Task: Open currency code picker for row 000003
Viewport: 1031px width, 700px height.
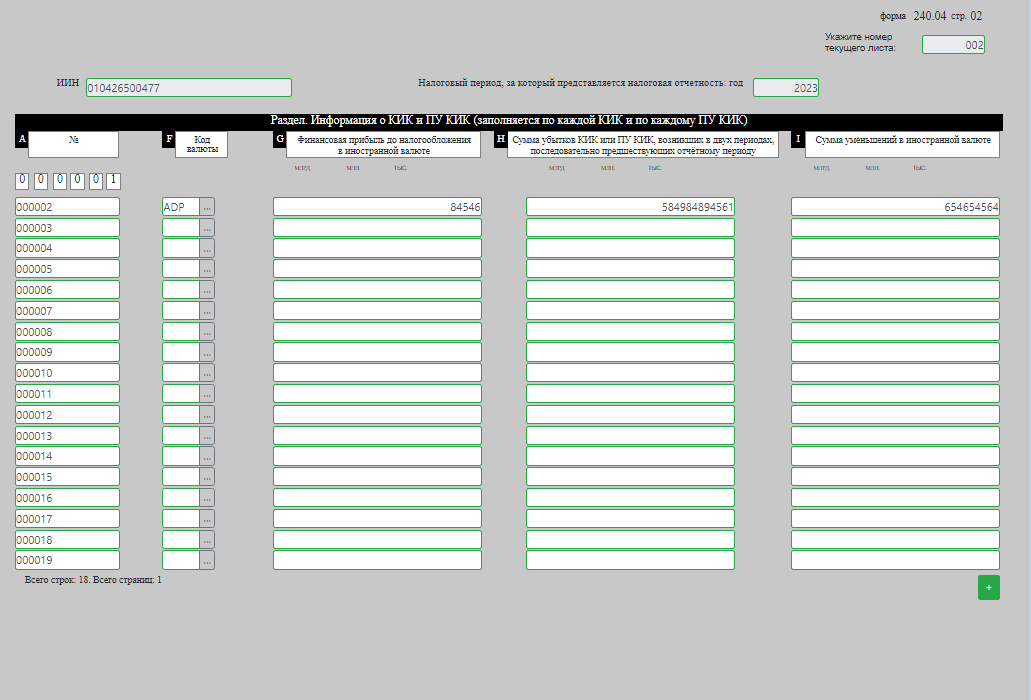Action: pyautogui.click(x=206, y=228)
